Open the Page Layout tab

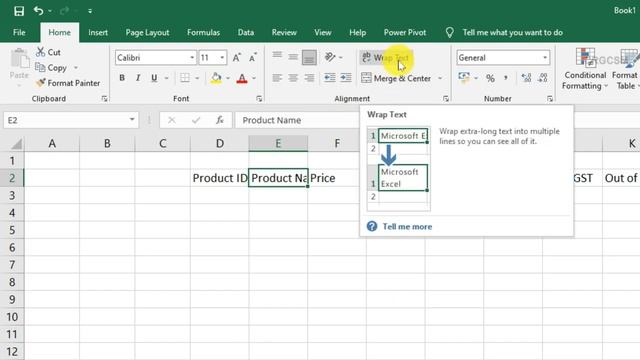147,33
